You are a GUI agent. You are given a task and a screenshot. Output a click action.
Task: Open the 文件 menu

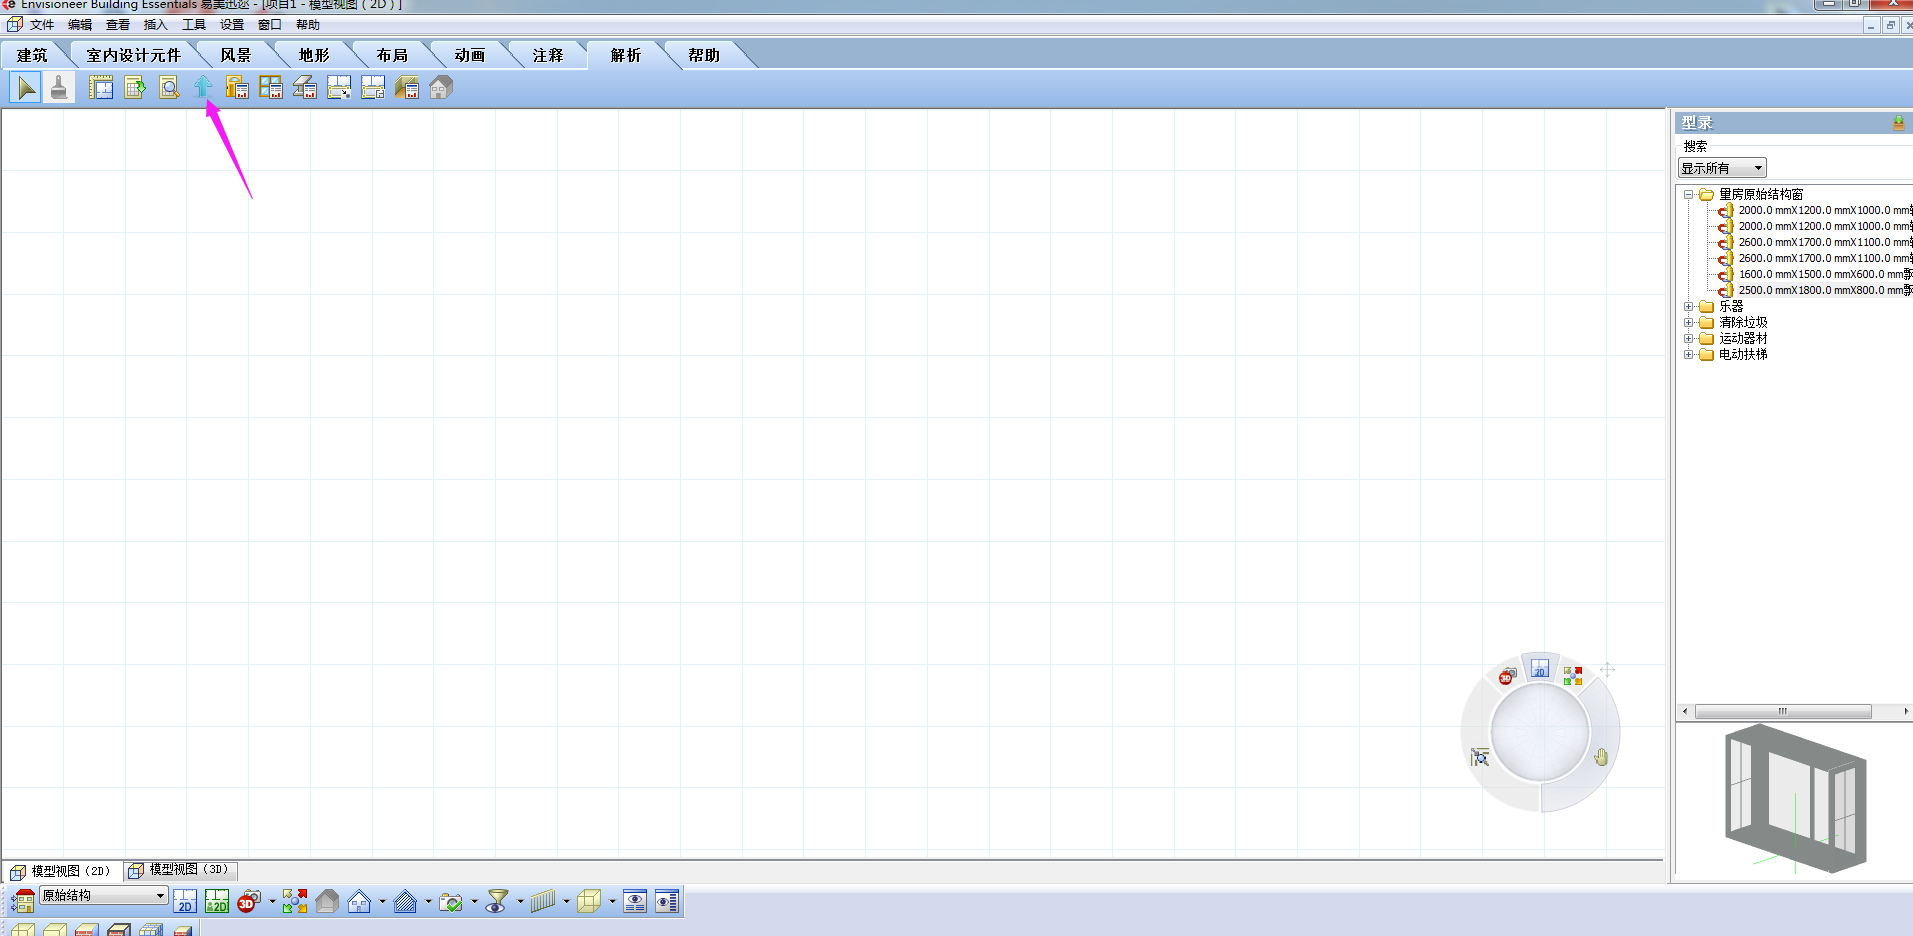(x=42, y=25)
